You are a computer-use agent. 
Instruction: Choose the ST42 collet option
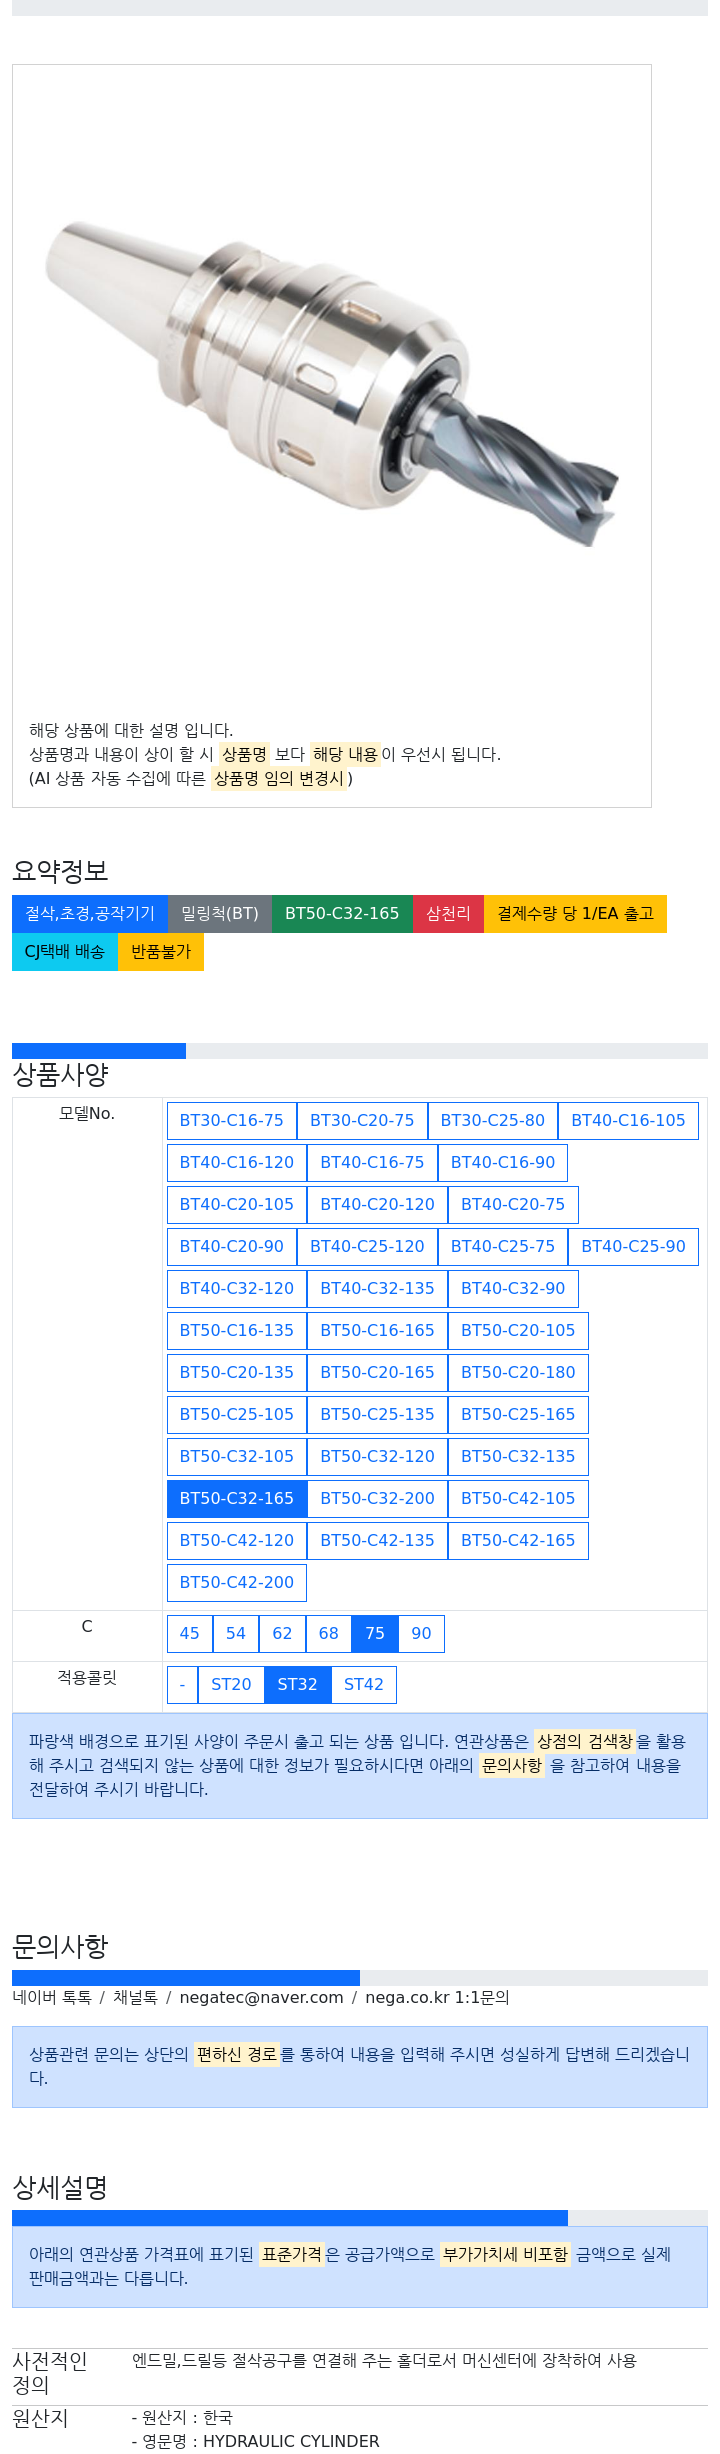[363, 1684]
